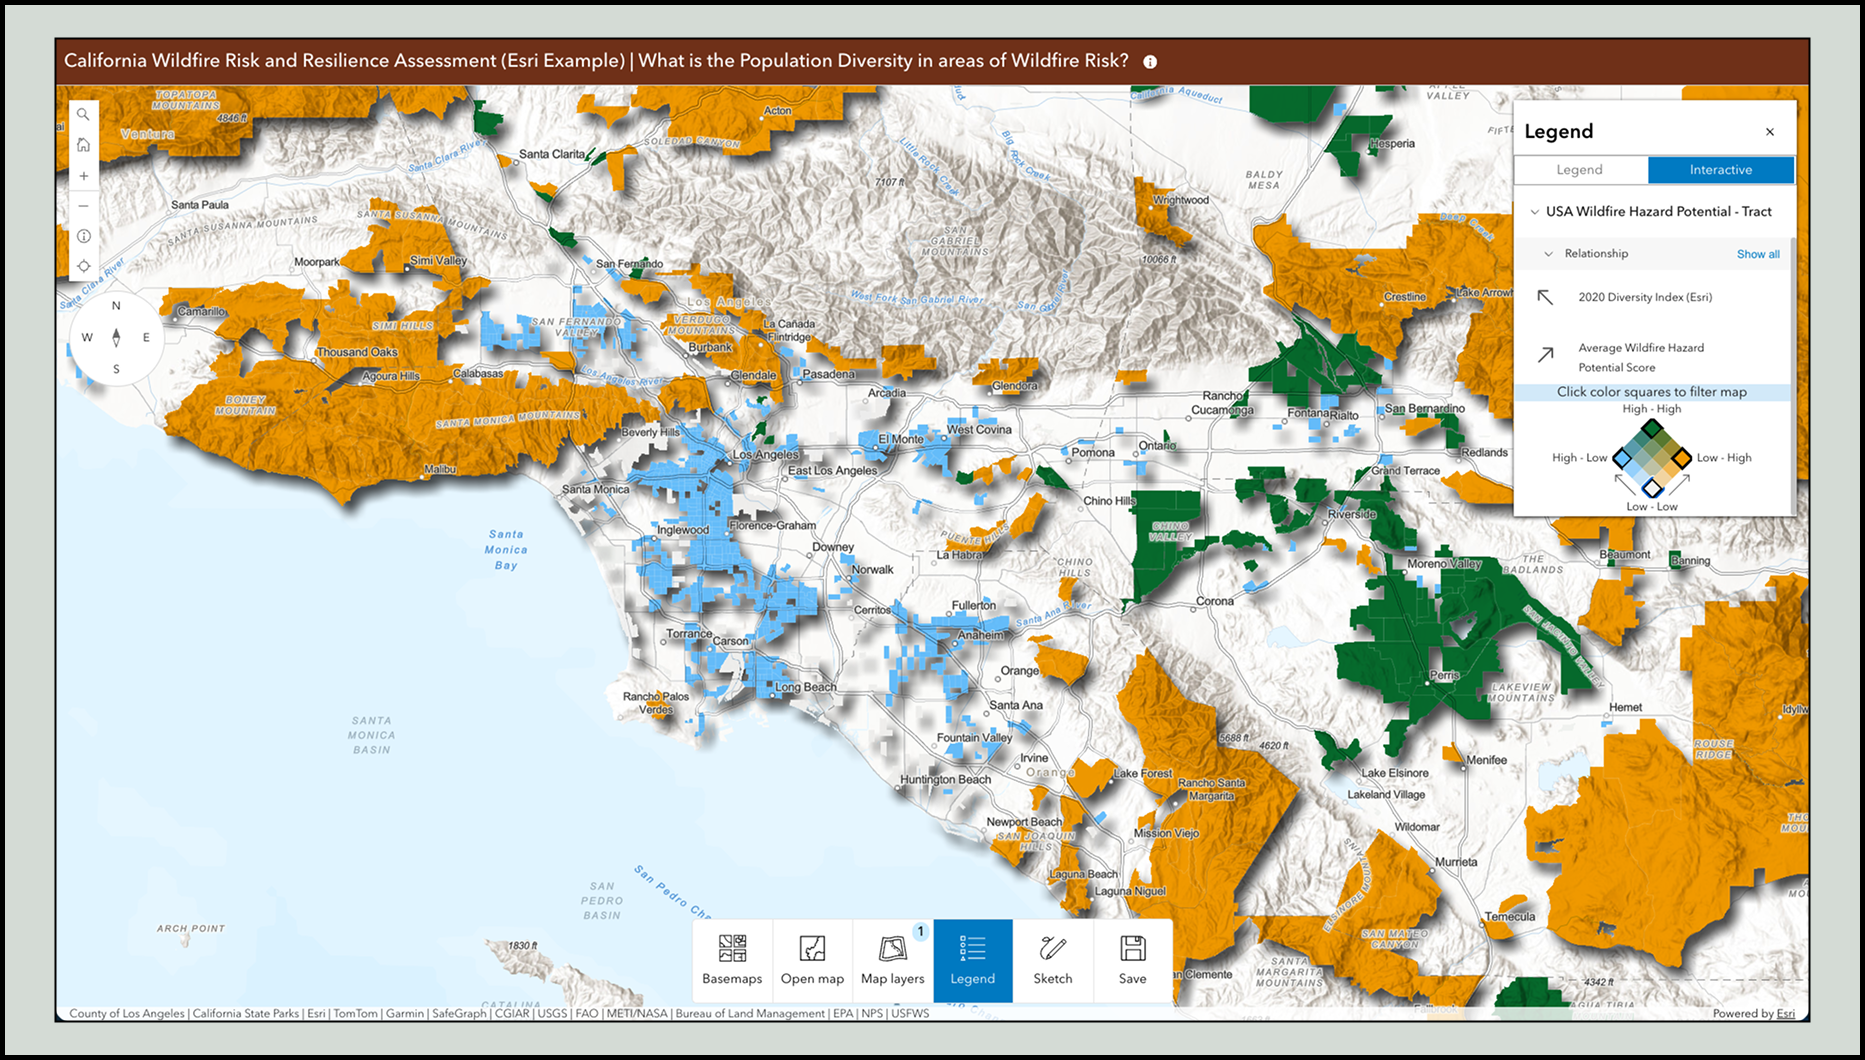Select the search magnifier tool
This screenshot has height=1060, width=1865.
(84, 114)
